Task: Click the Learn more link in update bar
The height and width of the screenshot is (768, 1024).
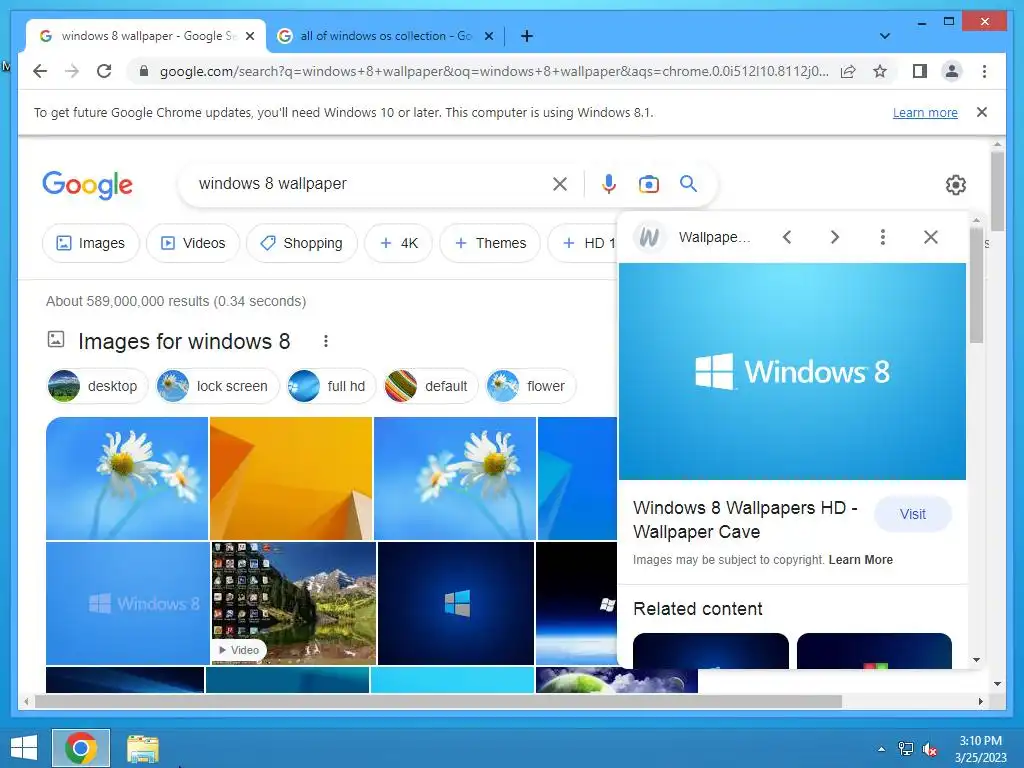Action: (x=925, y=112)
